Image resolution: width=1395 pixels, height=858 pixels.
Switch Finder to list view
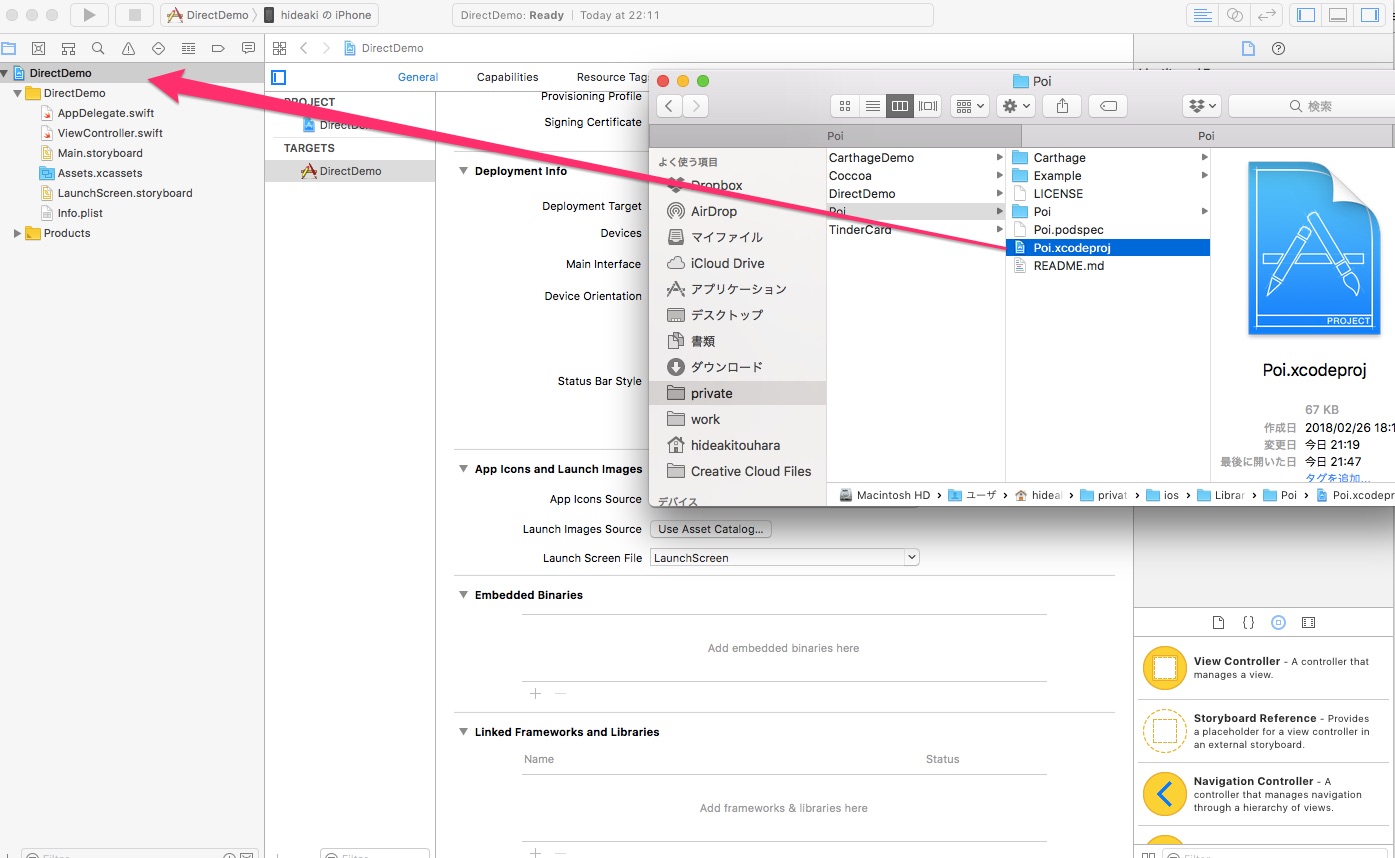pos(872,106)
